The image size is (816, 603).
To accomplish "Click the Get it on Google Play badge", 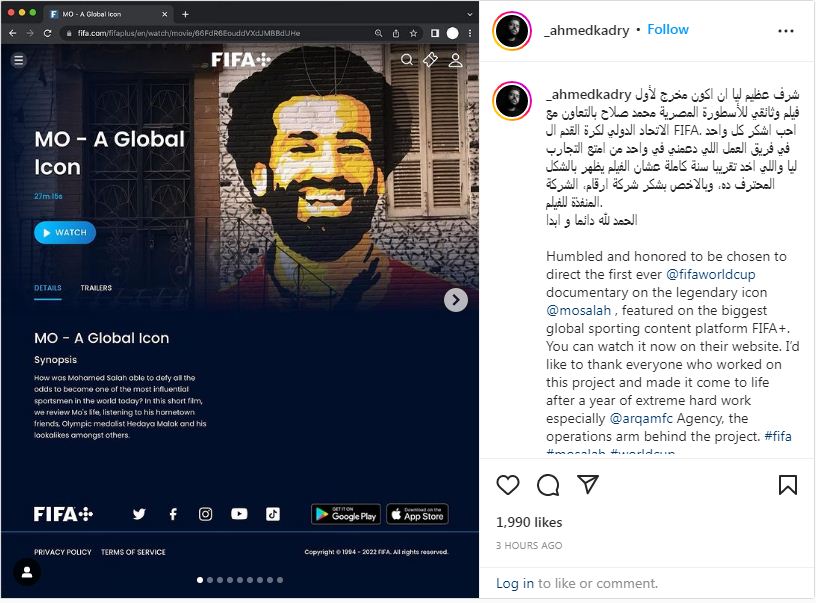I will point(346,514).
